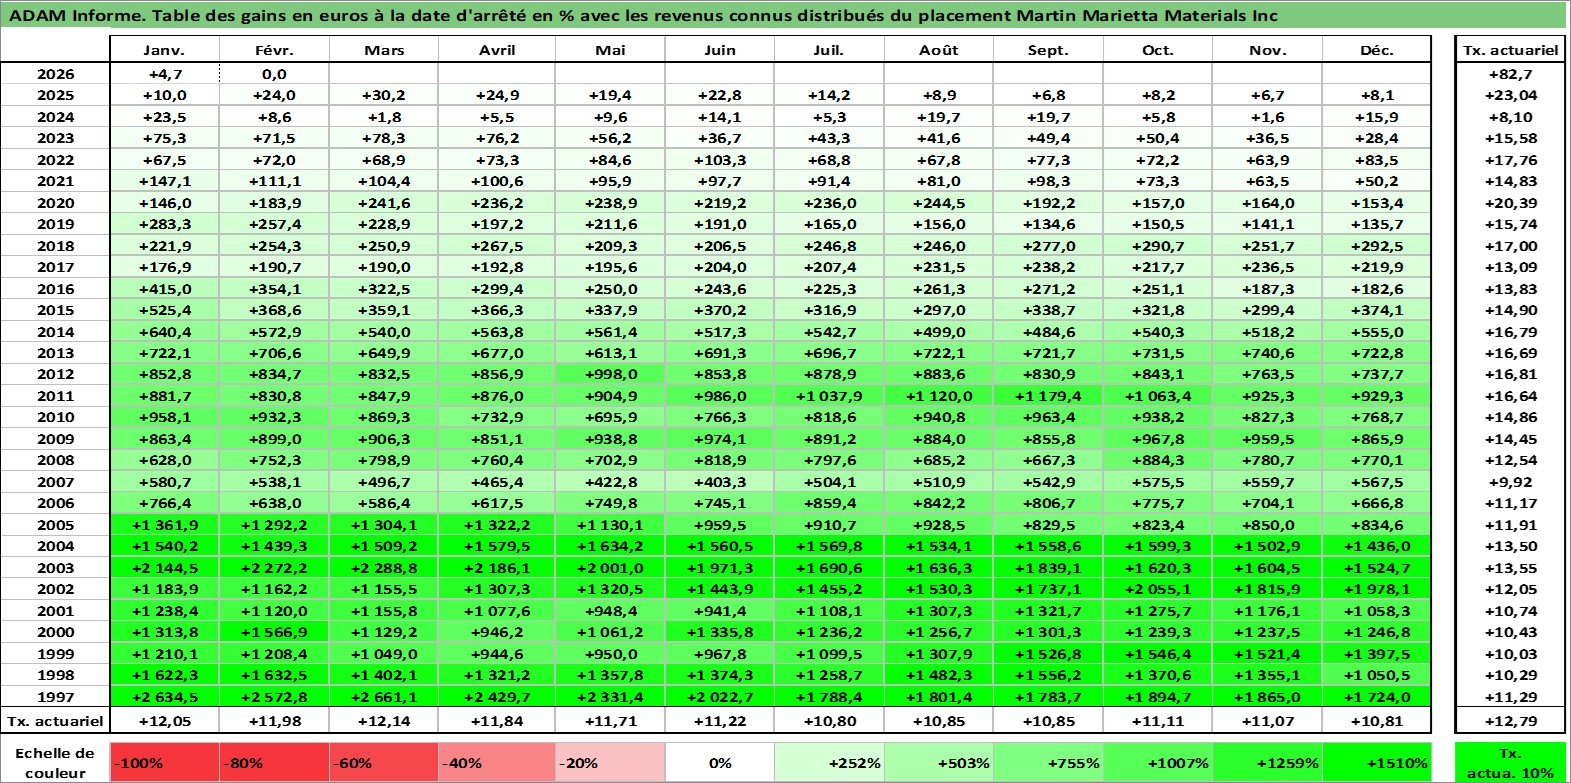Screen dimensions: 1571x783
Task: Select the +1007% color scale swatch
Action: [1158, 762]
